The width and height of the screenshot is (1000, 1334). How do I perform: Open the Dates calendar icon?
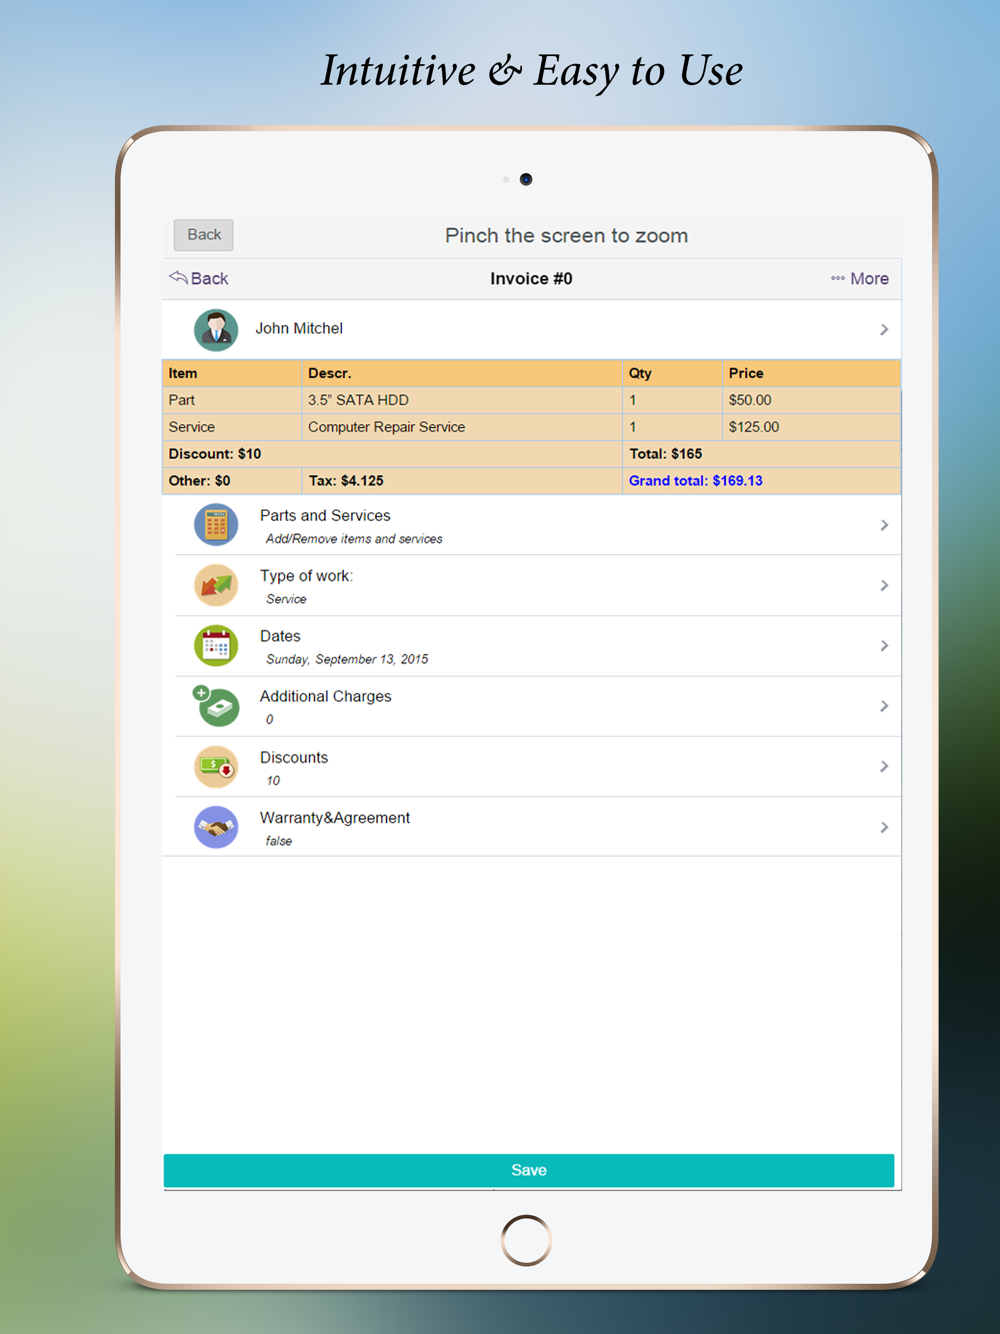pyautogui.click(x=216, y=645)
